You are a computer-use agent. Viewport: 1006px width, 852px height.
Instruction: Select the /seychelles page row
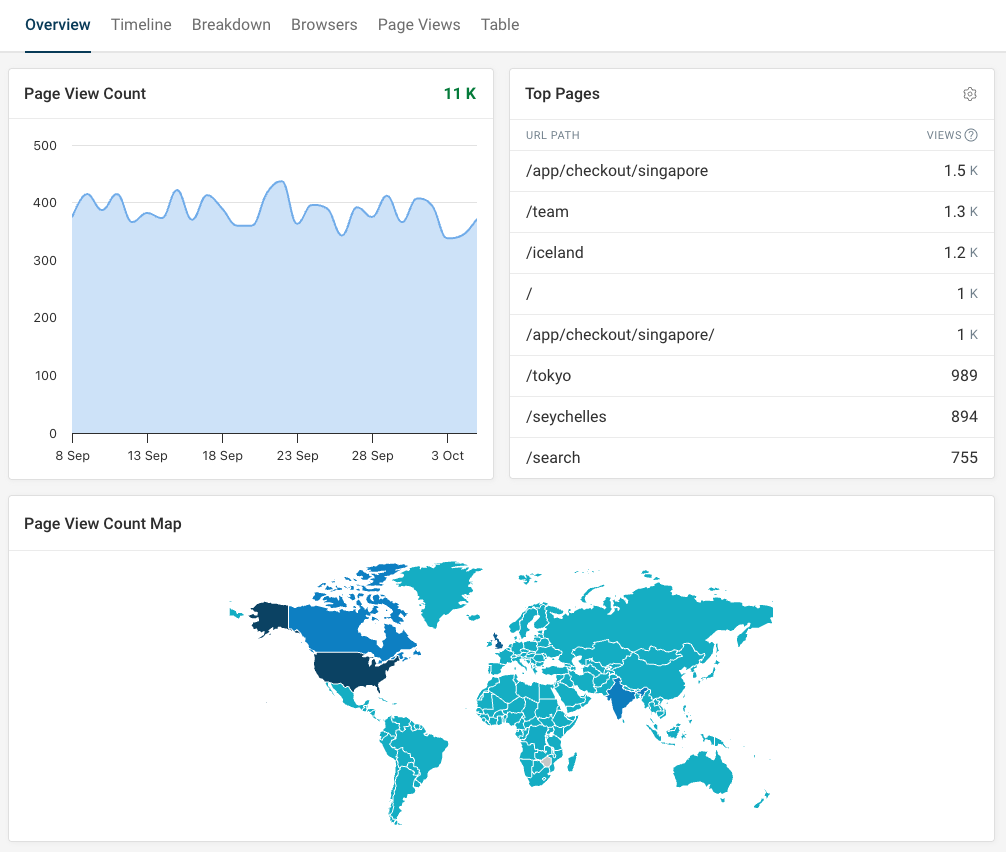tap(751, 417)
